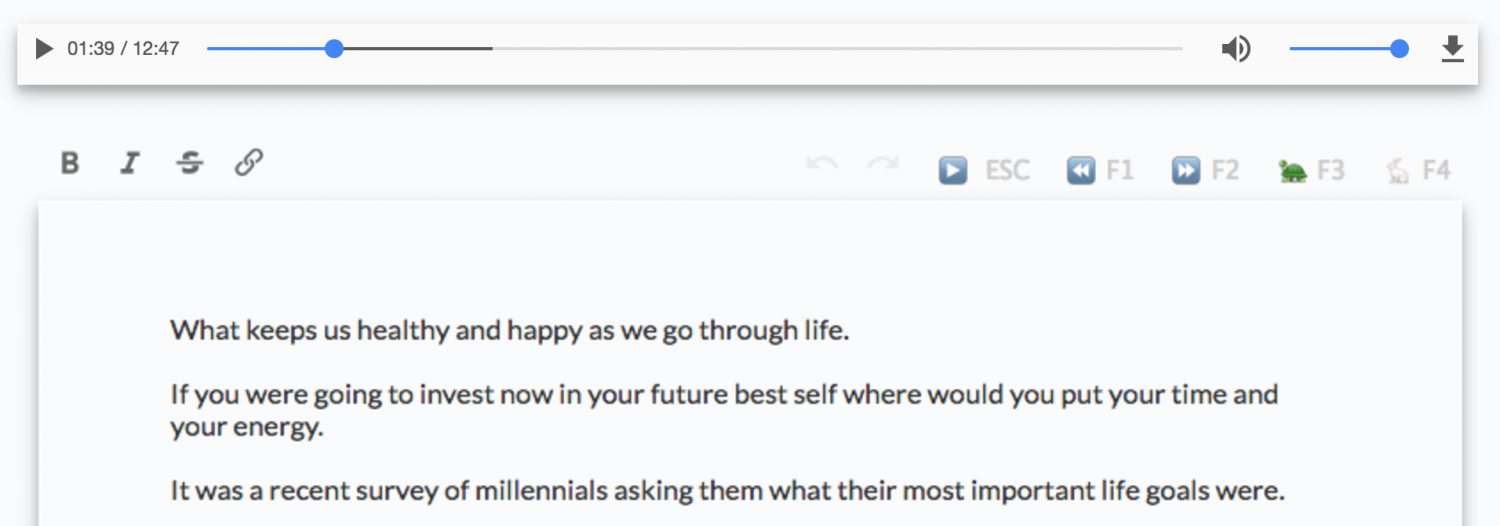Screen dimensions: 1500x526
Task: Rewind audio with F1 button
Action: click(x=1081, y=171)
